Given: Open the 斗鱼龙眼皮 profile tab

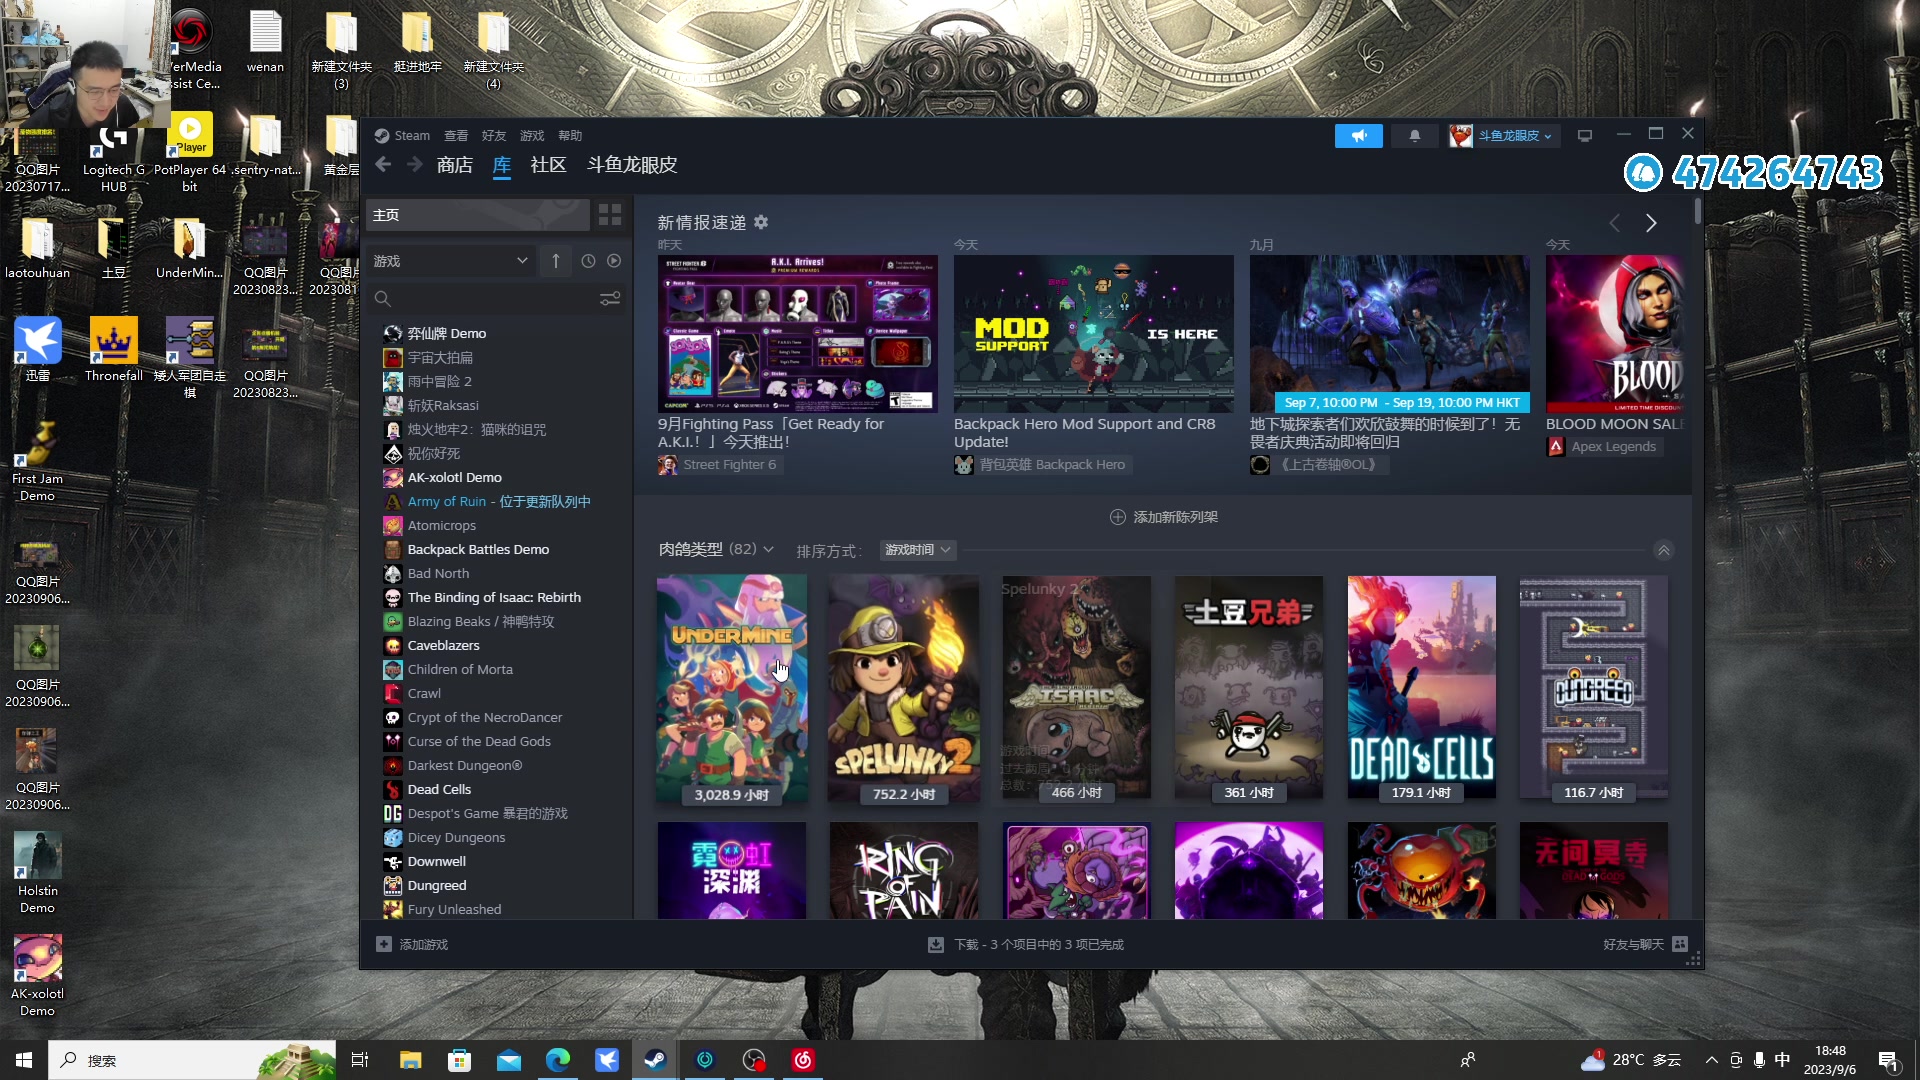Looking at the screenshot, I should pos(632,165).
